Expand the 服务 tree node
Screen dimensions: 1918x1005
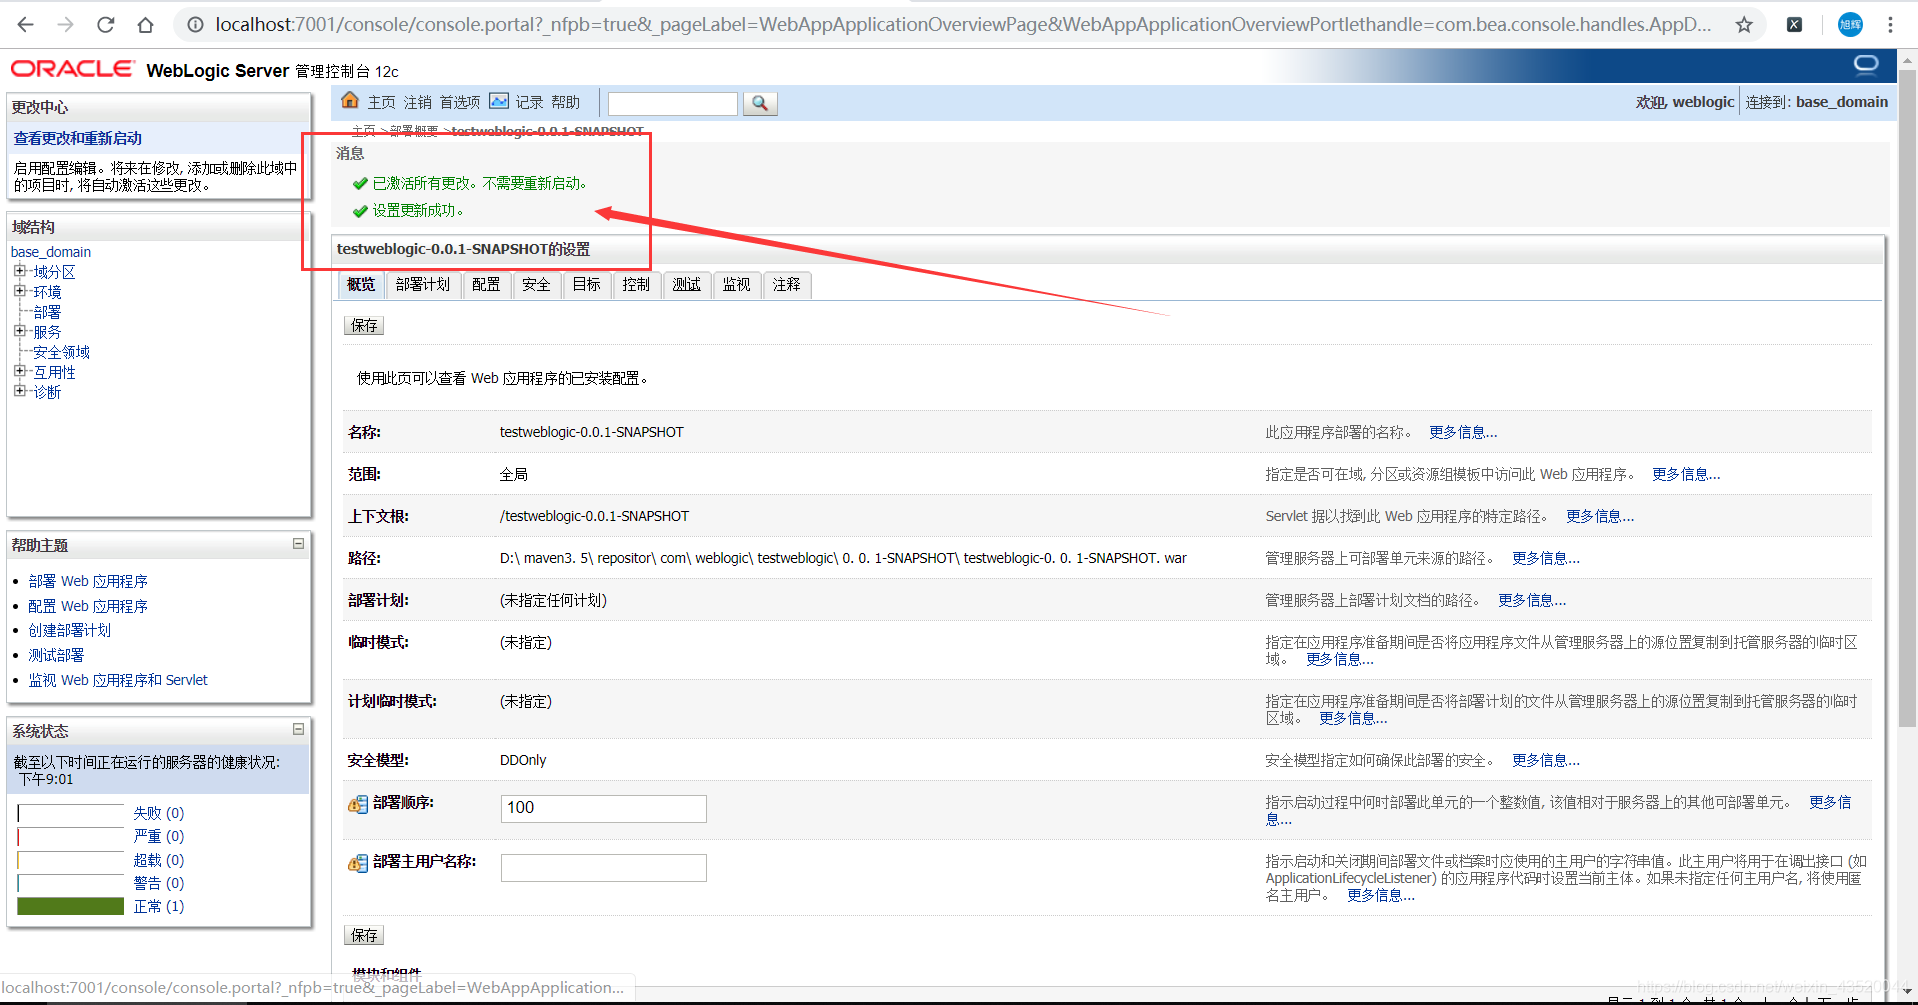point(19,331)
